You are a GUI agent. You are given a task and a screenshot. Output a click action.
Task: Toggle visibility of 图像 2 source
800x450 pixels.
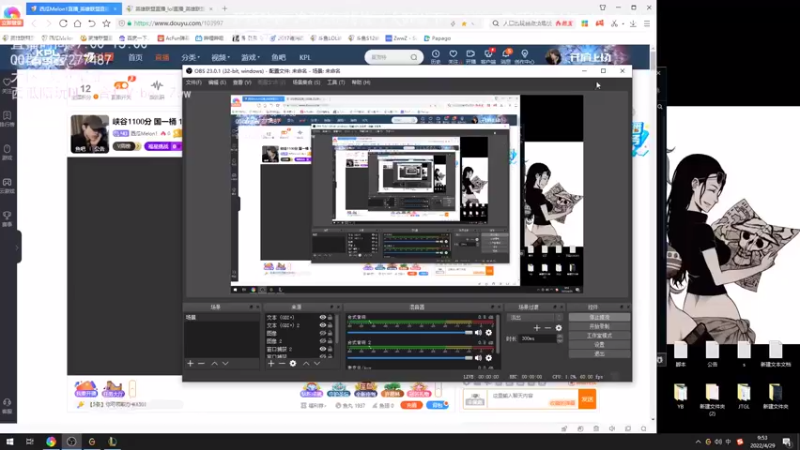click(322, 341)
